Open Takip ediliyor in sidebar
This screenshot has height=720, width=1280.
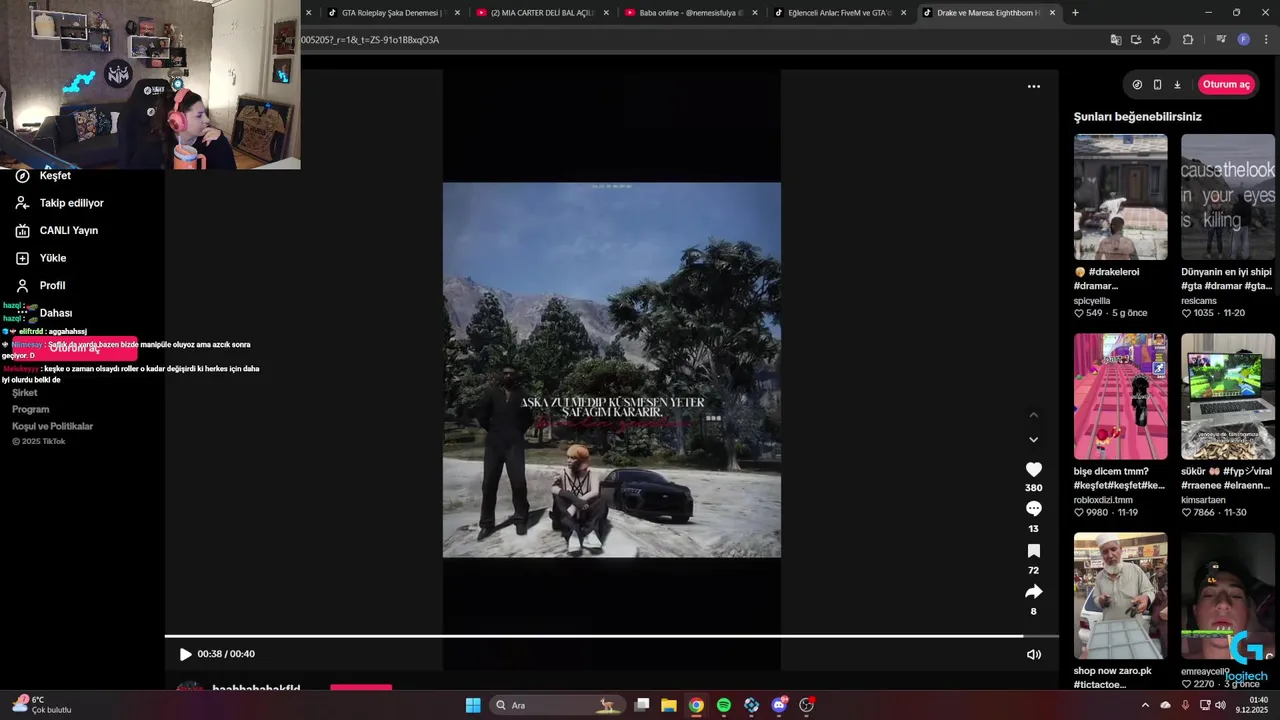pos(59,203)
